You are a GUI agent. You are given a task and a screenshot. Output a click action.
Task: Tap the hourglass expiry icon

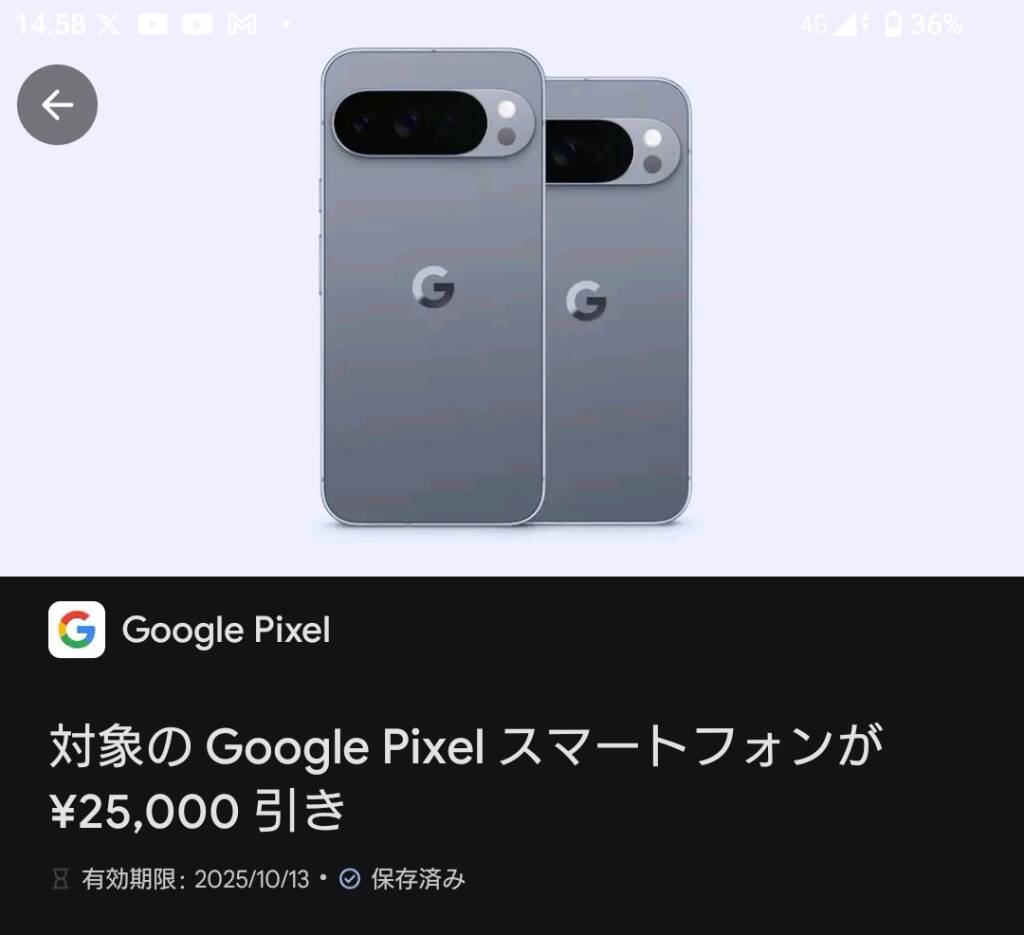pyautogui.click(x=61, y=879)
